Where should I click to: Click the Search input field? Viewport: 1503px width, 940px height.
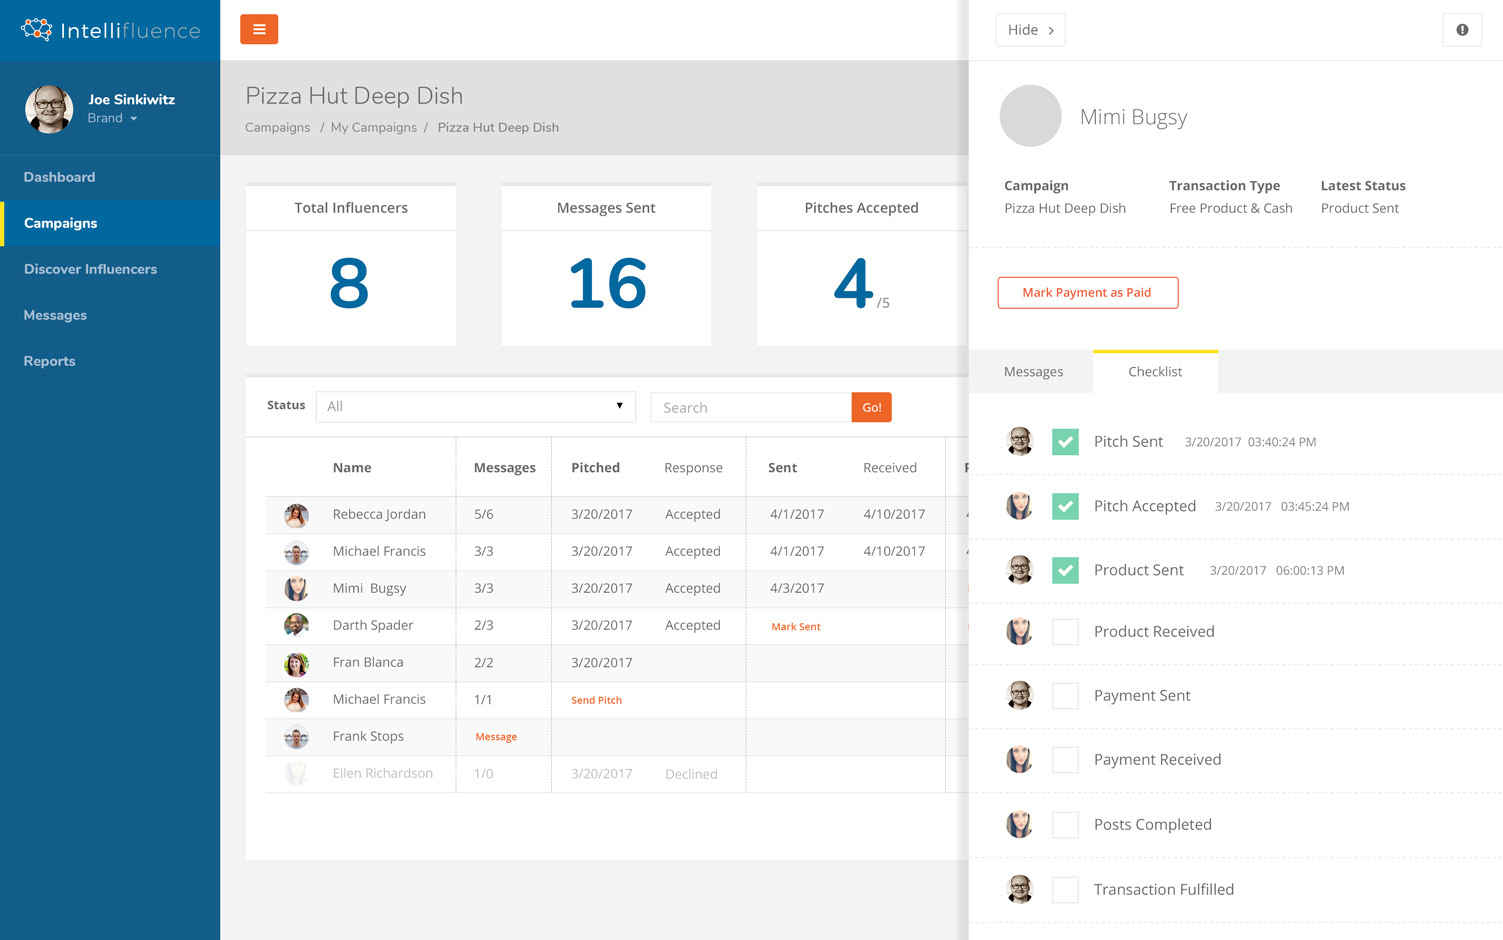pyautogui.click(x=751, y=407)
